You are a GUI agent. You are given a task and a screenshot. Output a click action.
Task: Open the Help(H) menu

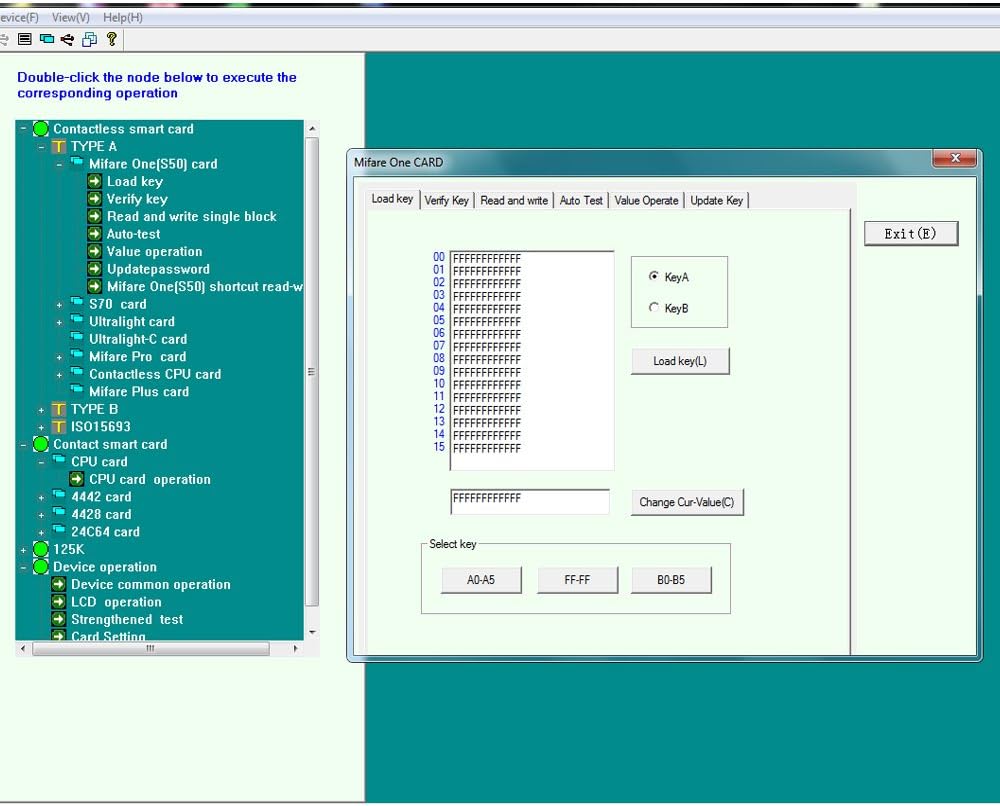click(x=123, y=18)
